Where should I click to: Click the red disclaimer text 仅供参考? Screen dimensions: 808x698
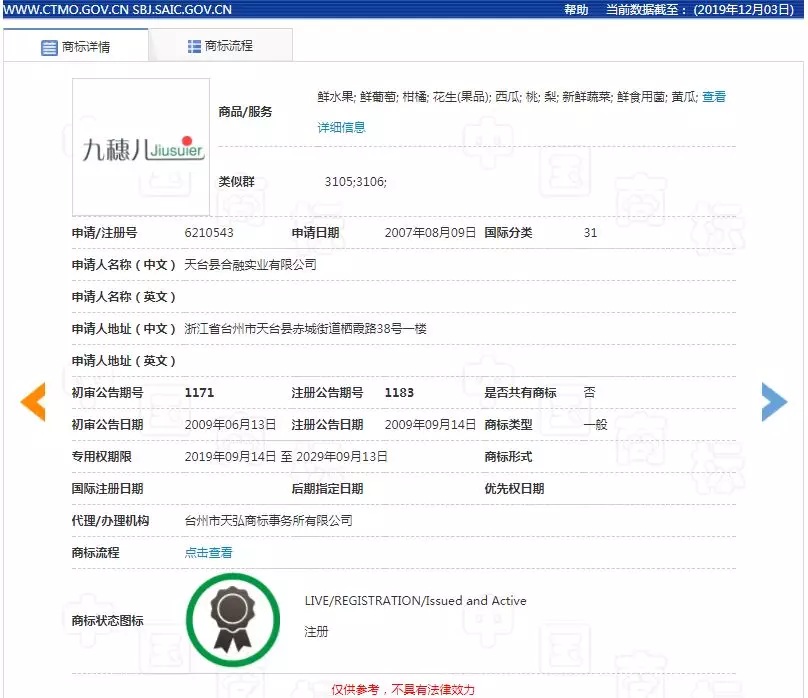(357, 689)
